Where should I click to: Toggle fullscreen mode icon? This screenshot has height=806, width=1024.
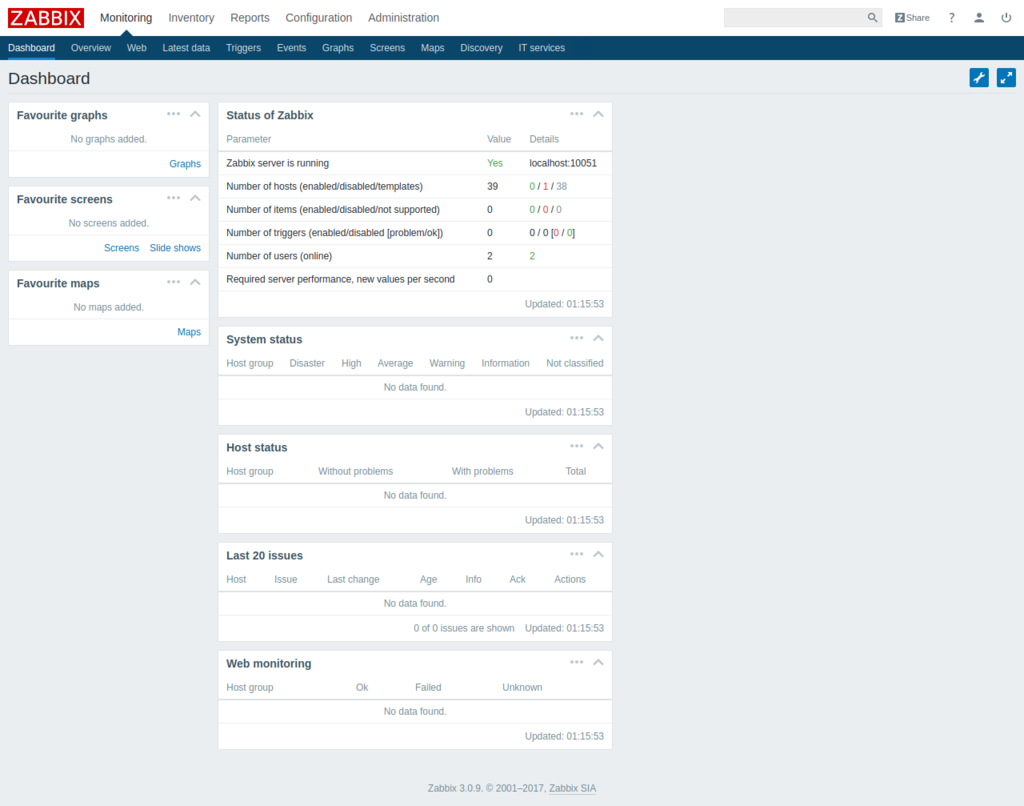coord(1006,78)
